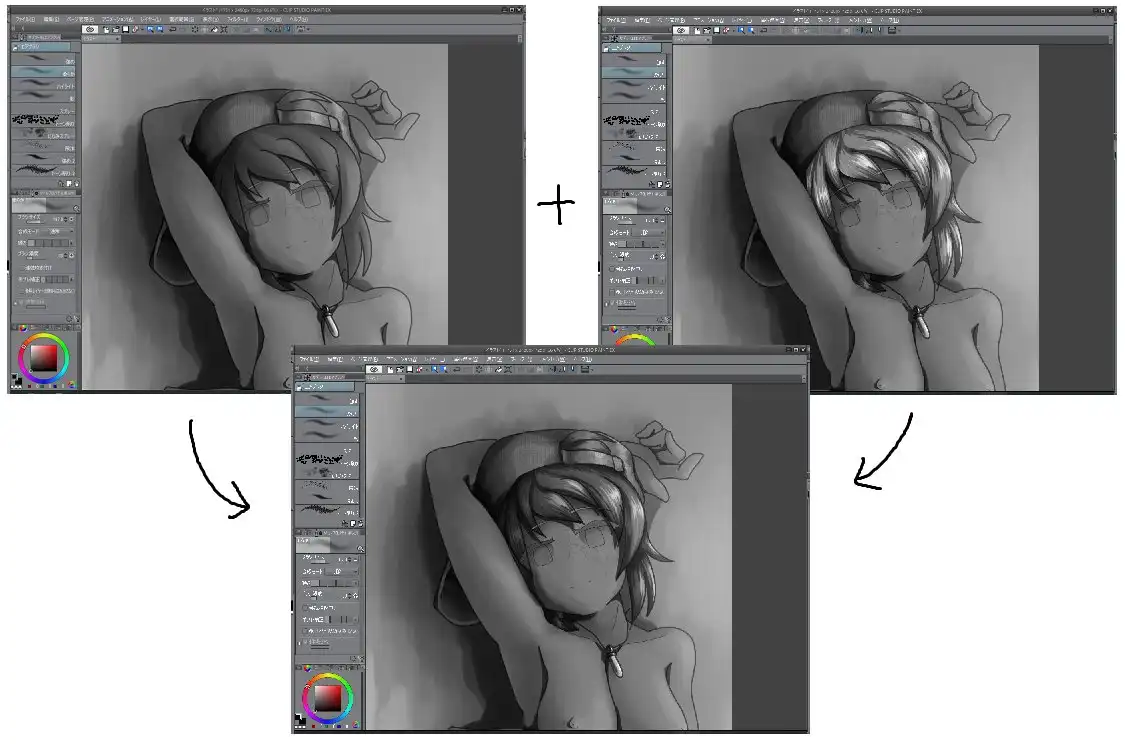Viewport: 1125px width, 748px height.
Task: Expand the triangle disclosure at bottom of top-left tool property
Action: click(17, 301)
